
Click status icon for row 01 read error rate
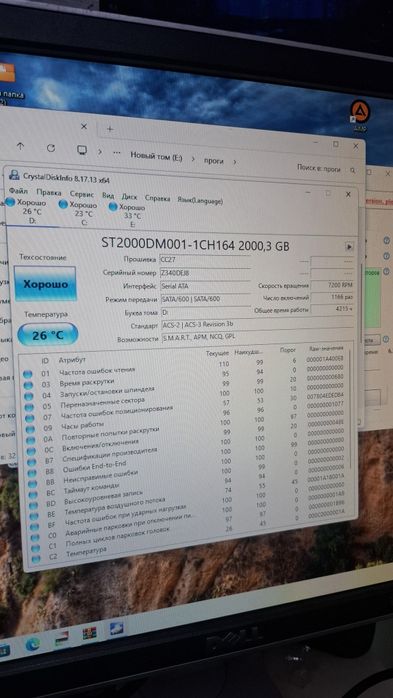(x=28, y=374)
